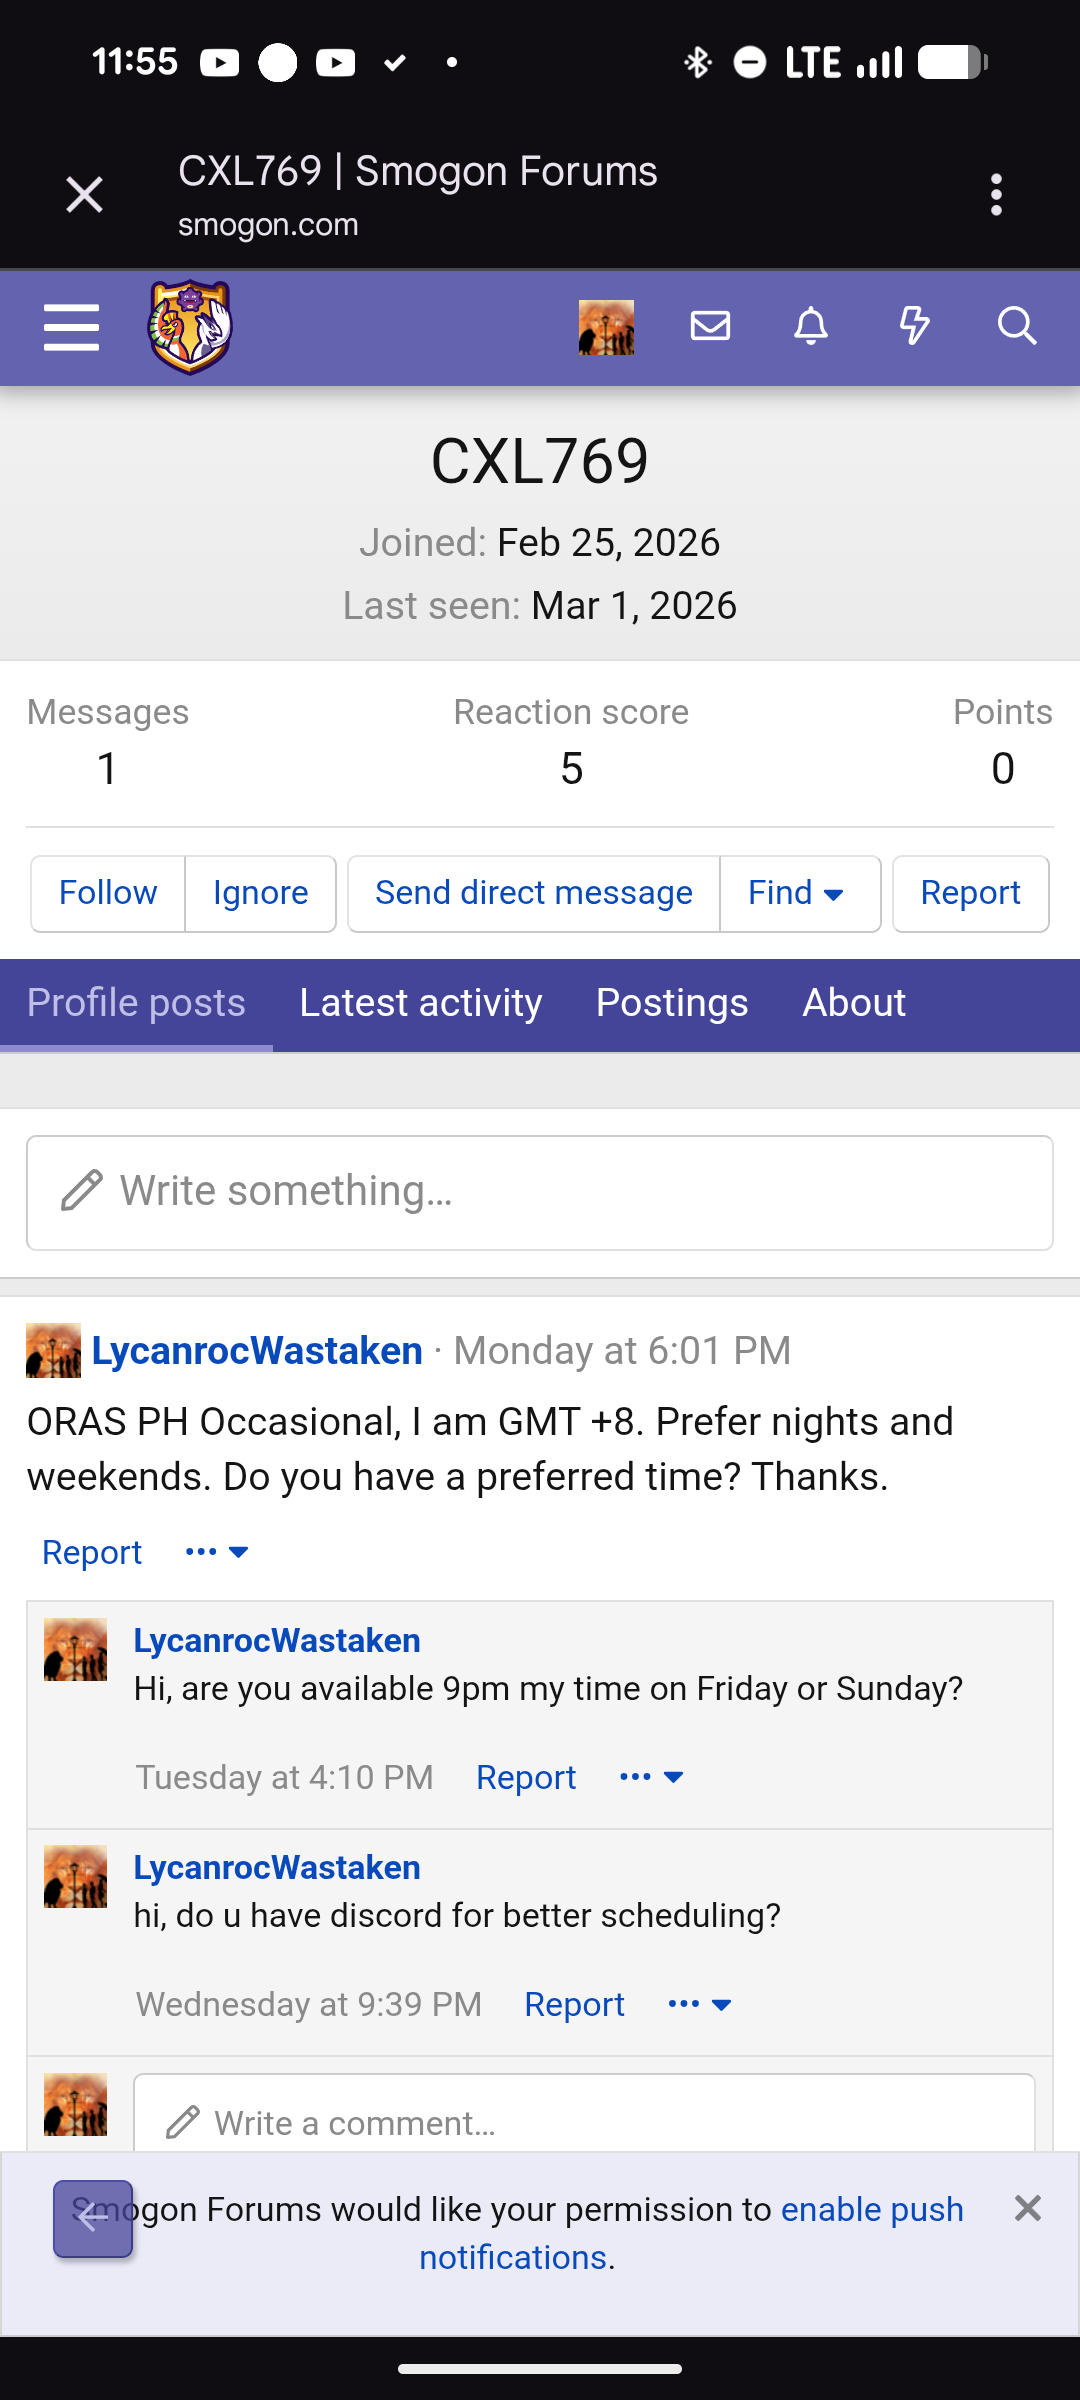Viewport: 1080px width, 2400px height.
Task: Click the Write something input field
Action: pyautogui.click(x=540, y=1192)
